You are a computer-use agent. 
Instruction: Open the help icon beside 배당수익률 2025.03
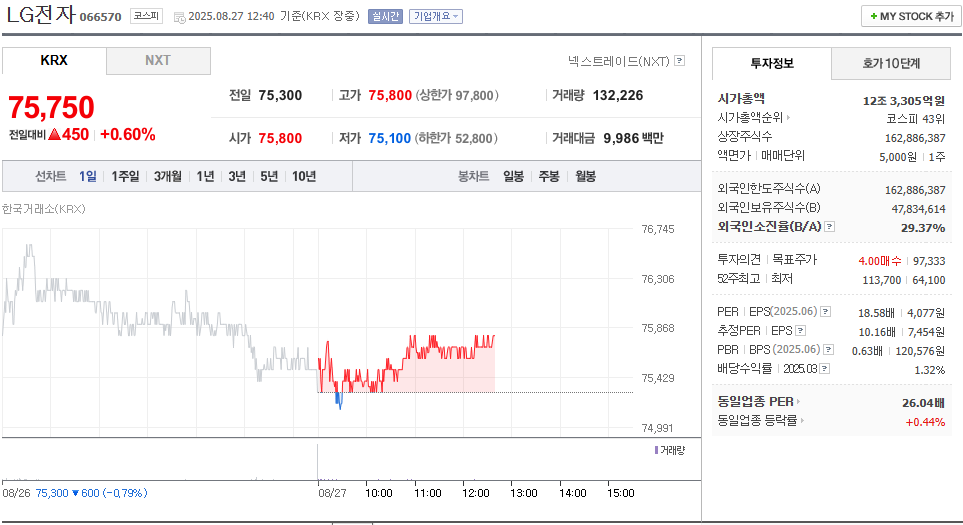[x=825, y=368]
